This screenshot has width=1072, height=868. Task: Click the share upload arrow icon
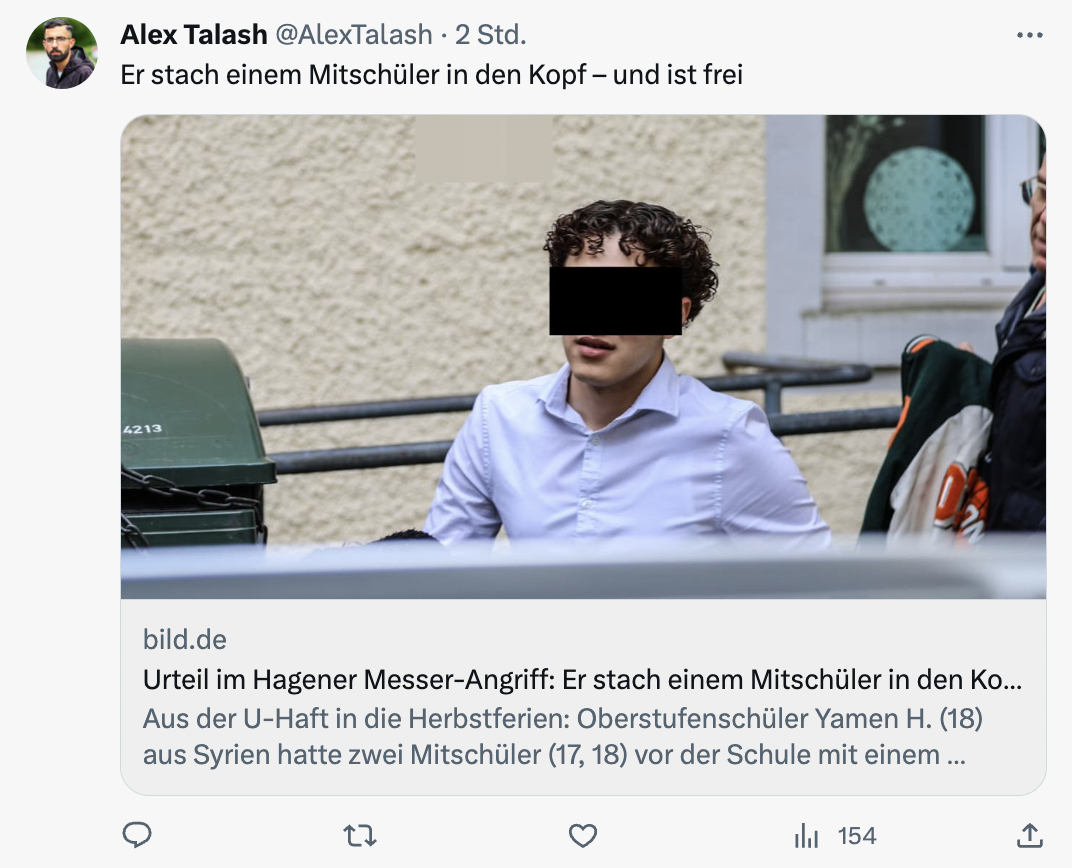click(1030, 835)
